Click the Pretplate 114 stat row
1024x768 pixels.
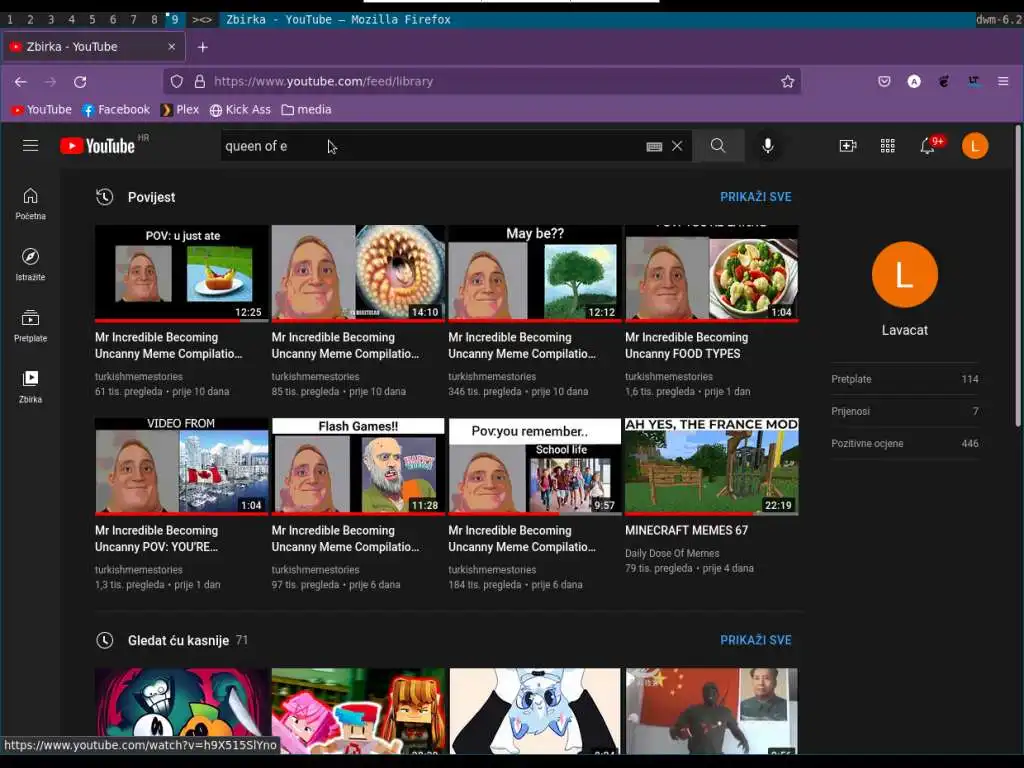[904, 379]
